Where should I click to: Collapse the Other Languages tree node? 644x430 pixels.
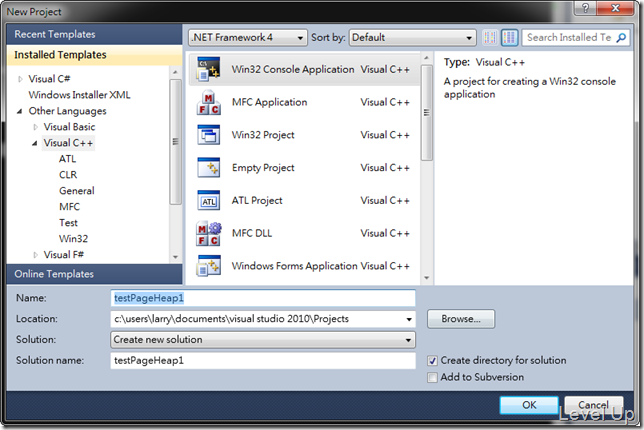click(19, 111)
